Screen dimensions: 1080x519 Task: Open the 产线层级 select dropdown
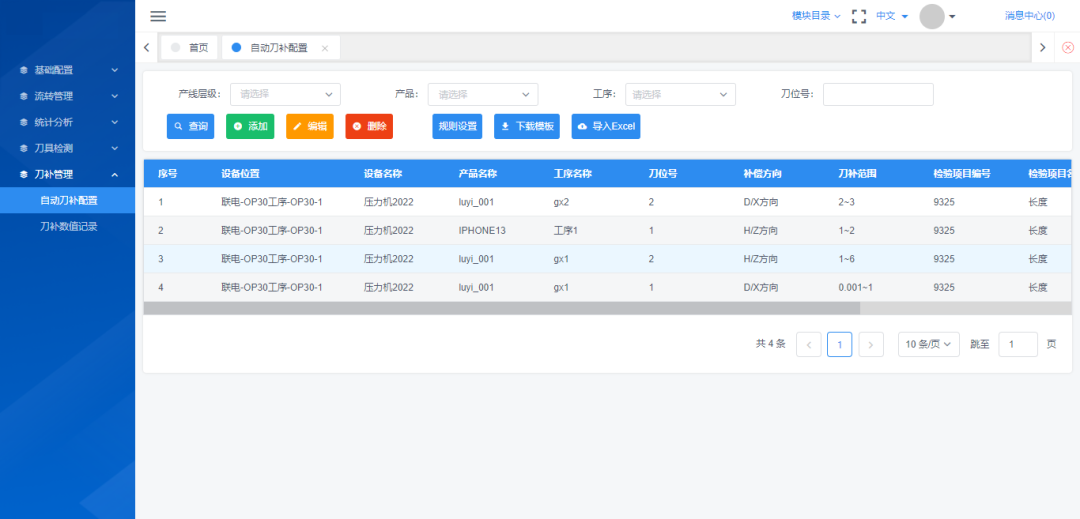285,94
